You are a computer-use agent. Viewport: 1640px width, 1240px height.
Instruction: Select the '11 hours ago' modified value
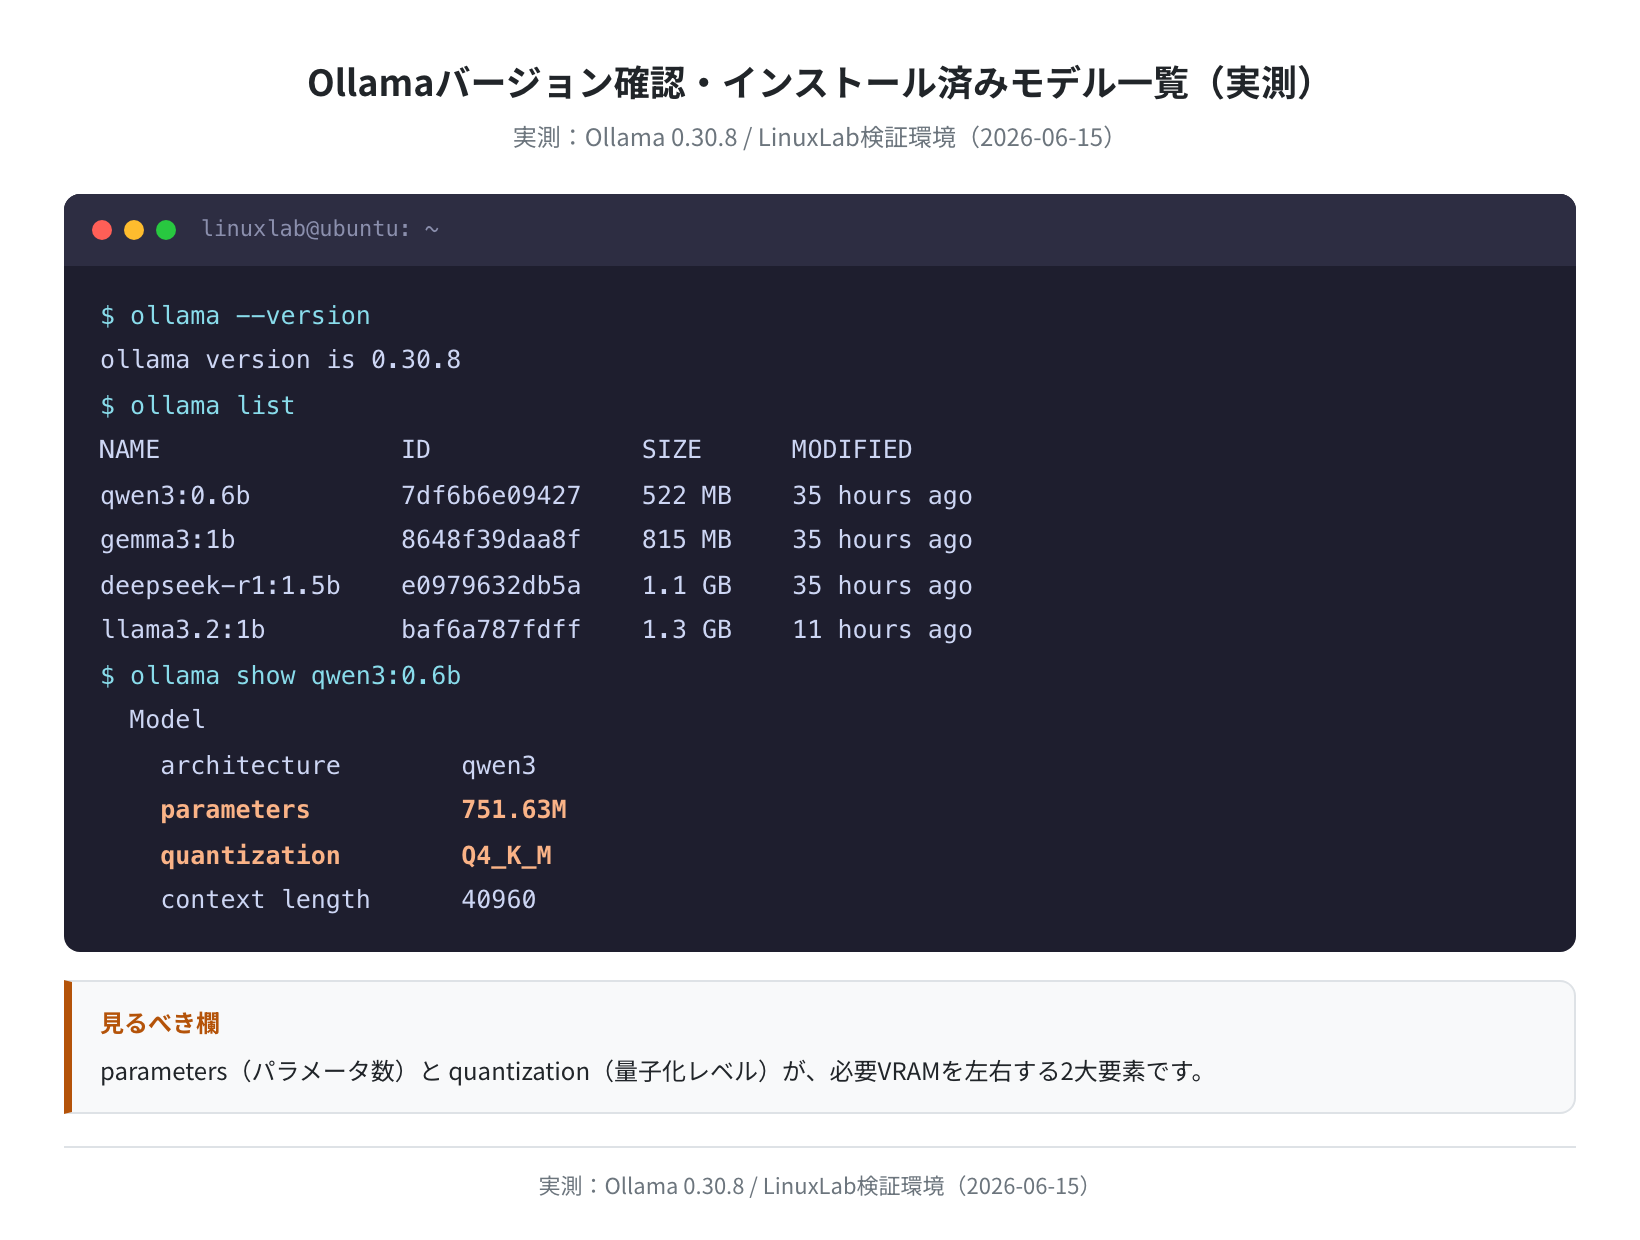(x=882, y=630)
